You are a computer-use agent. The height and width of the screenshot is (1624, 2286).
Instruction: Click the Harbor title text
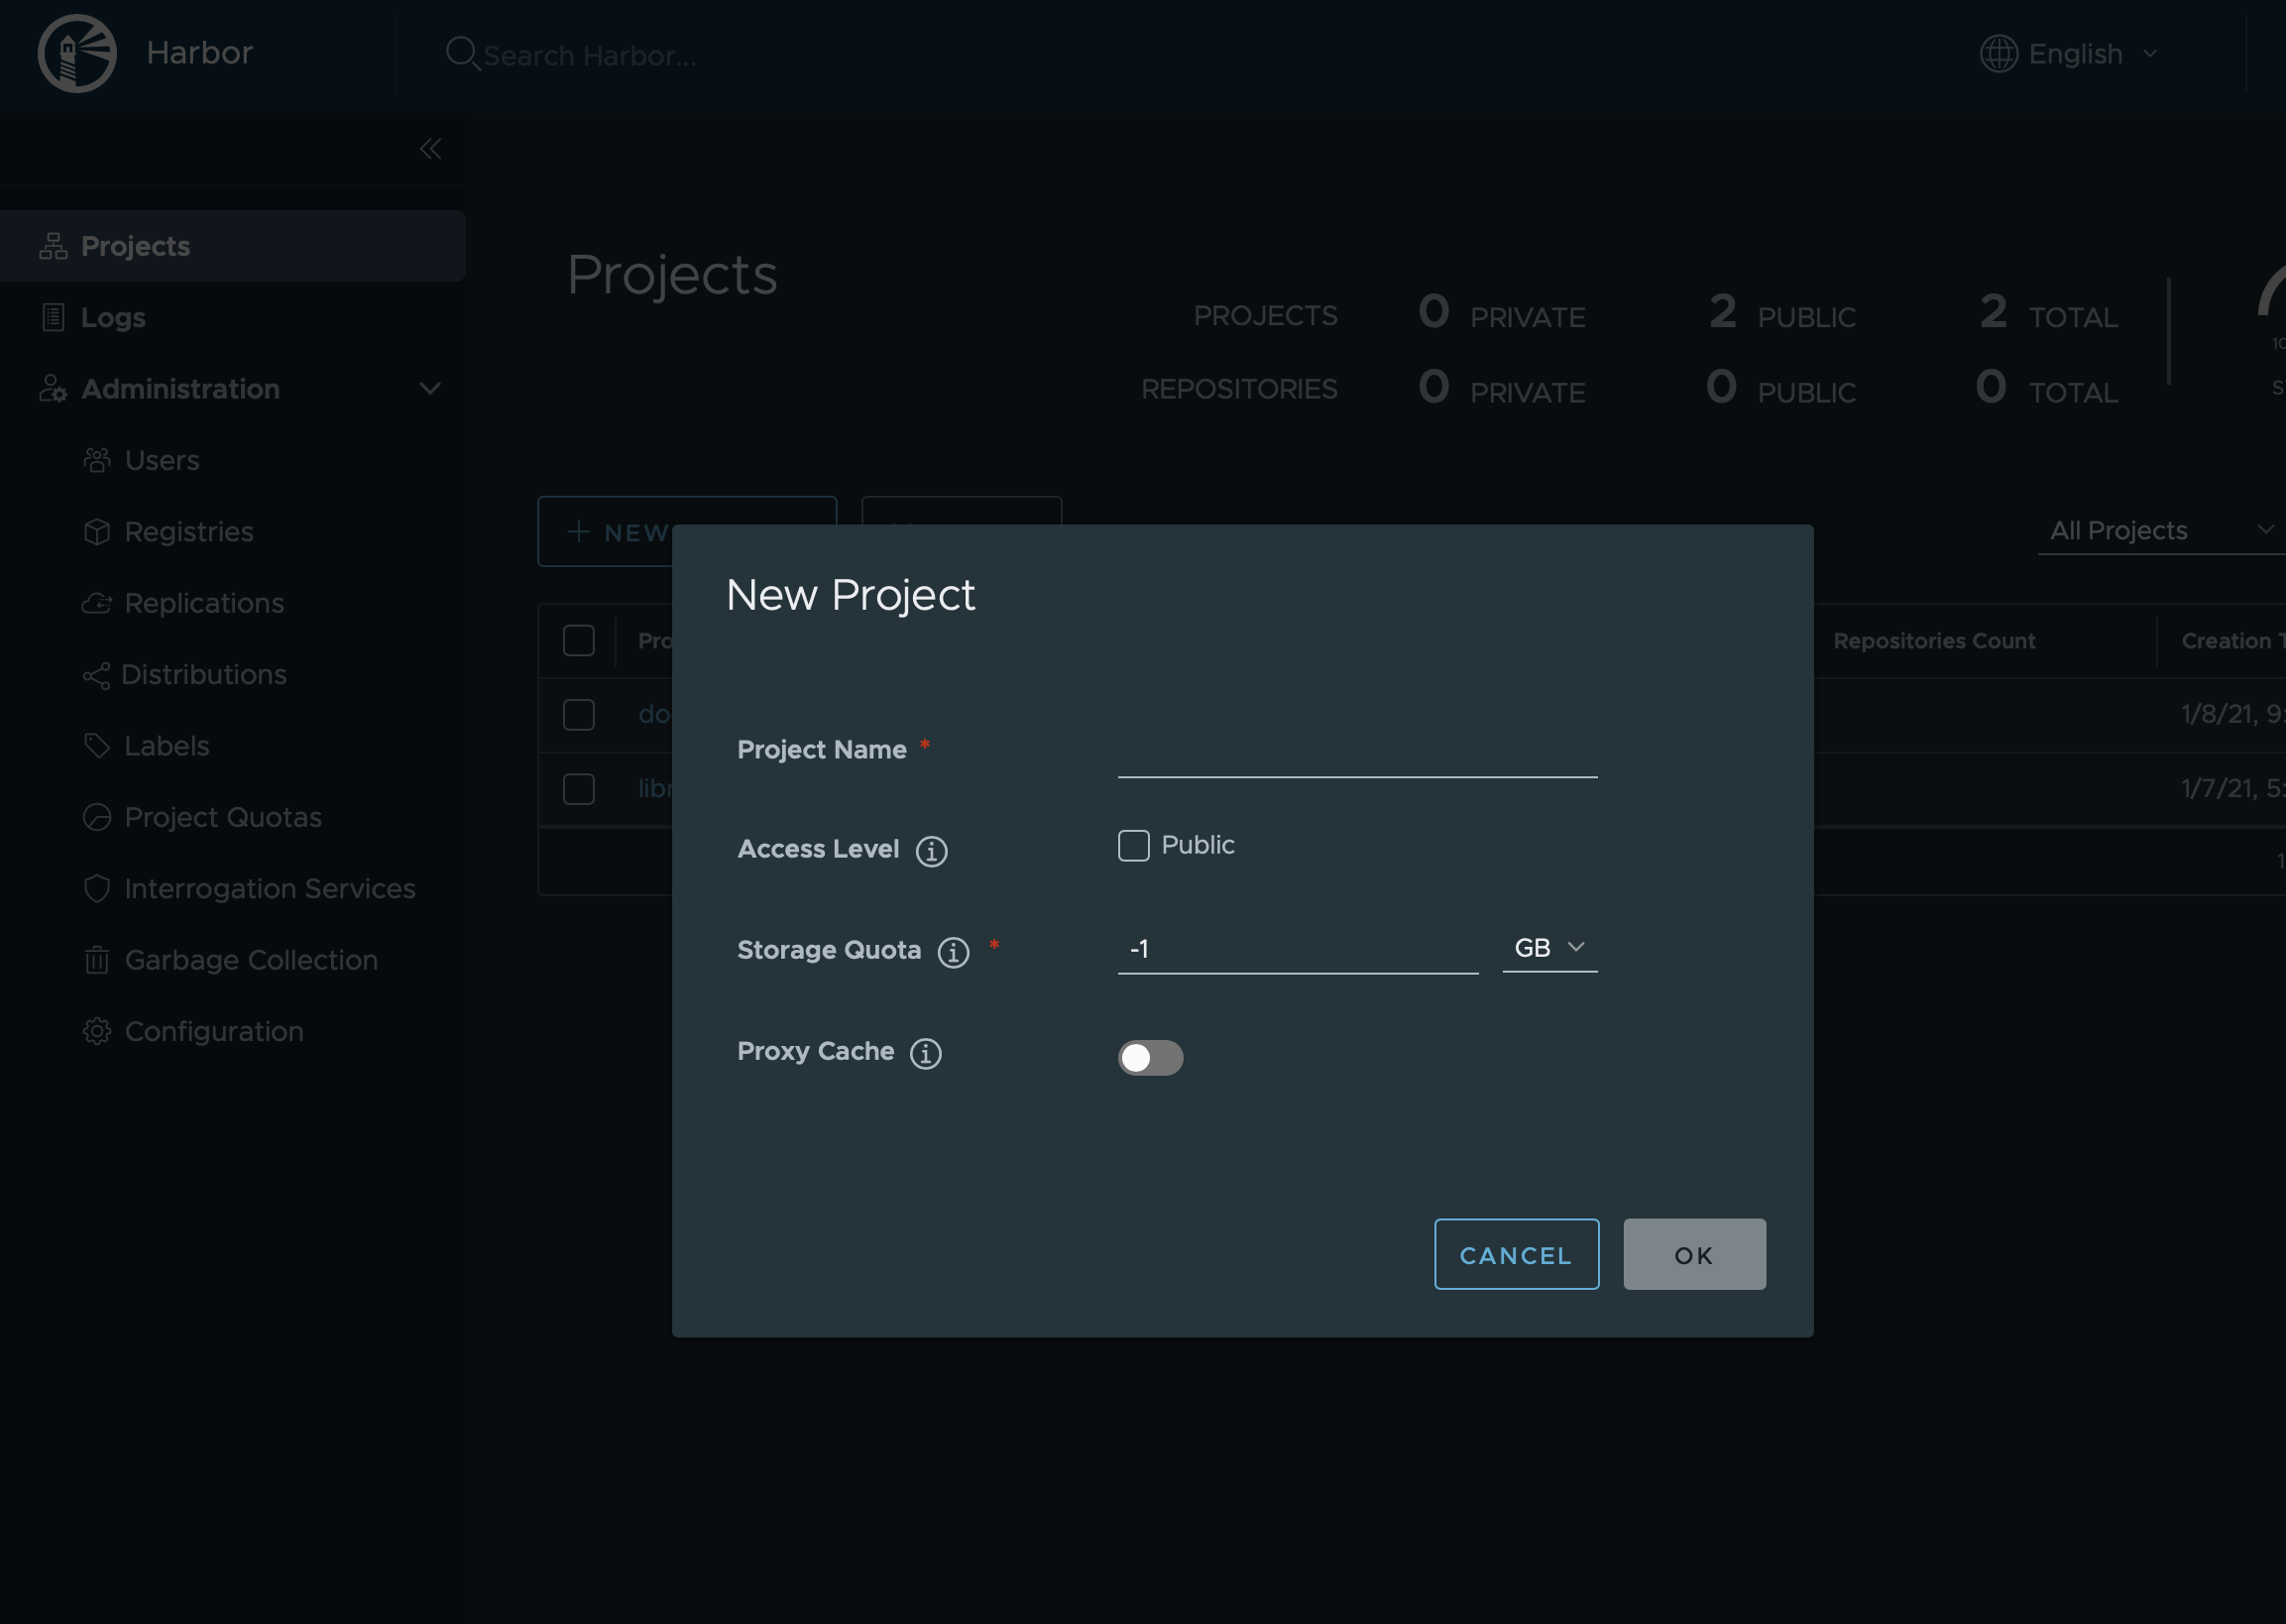tap(199, 53)
